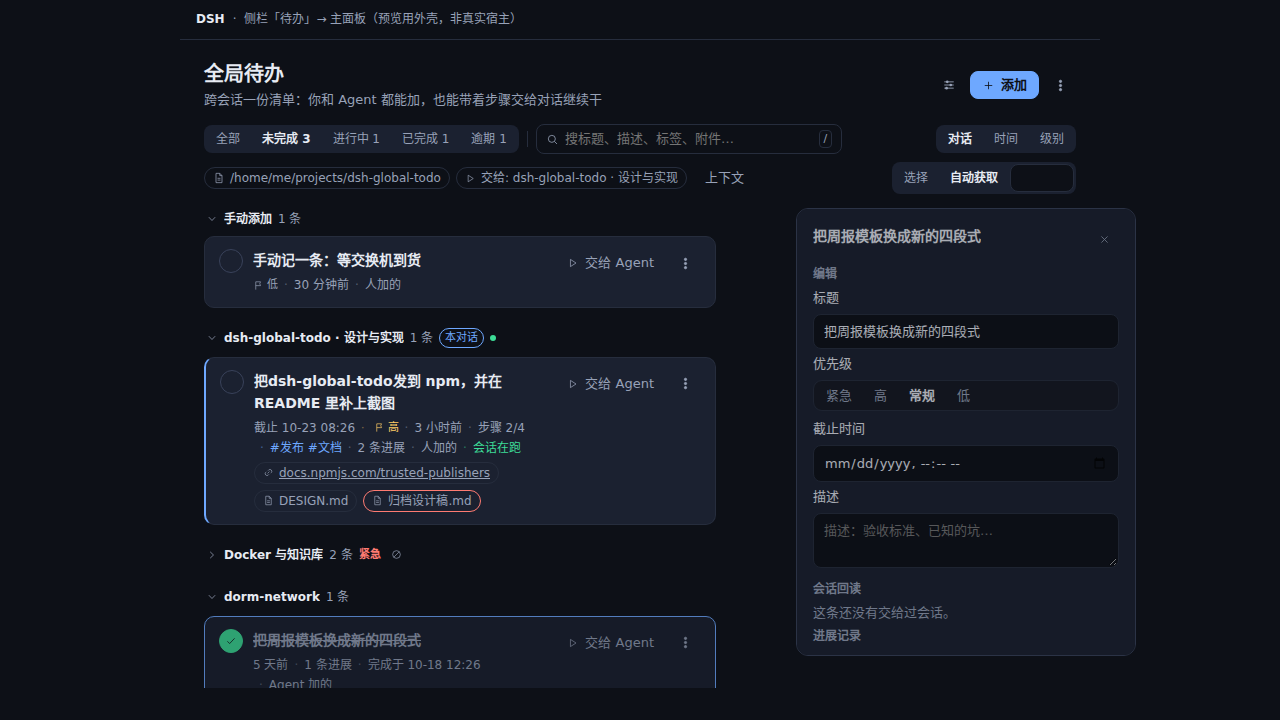Switch context mode to 选择
The image size is (1280, 720).
pos(916,178)
